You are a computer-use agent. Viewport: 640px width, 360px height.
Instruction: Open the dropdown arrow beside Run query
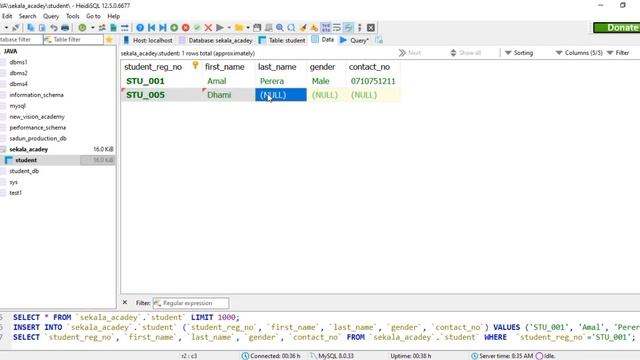[229, 28]
